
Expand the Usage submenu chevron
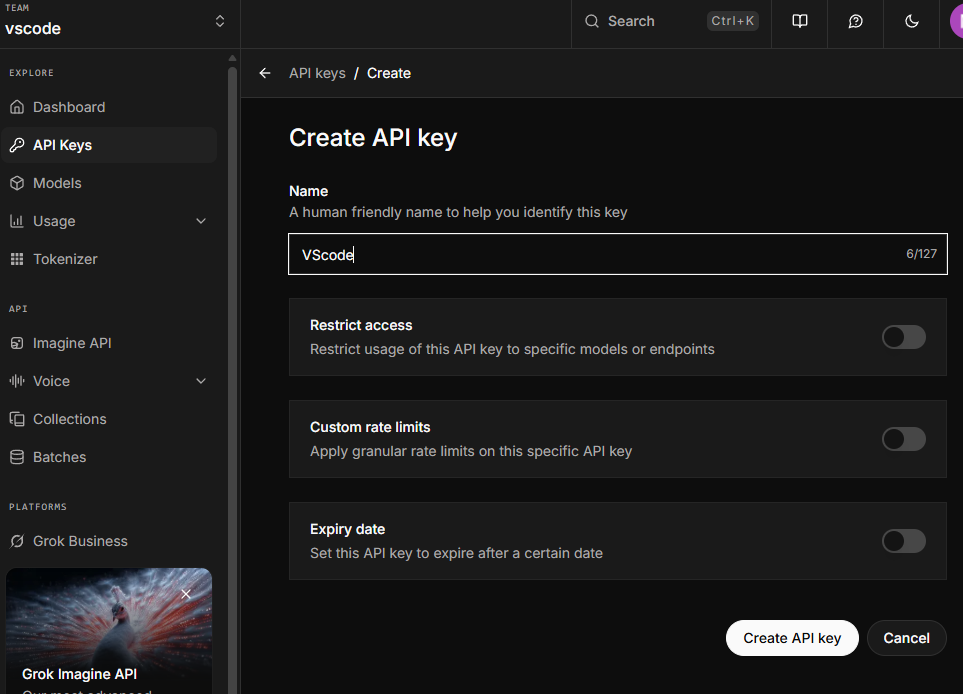pyautogui.click(x=201, y=221)
